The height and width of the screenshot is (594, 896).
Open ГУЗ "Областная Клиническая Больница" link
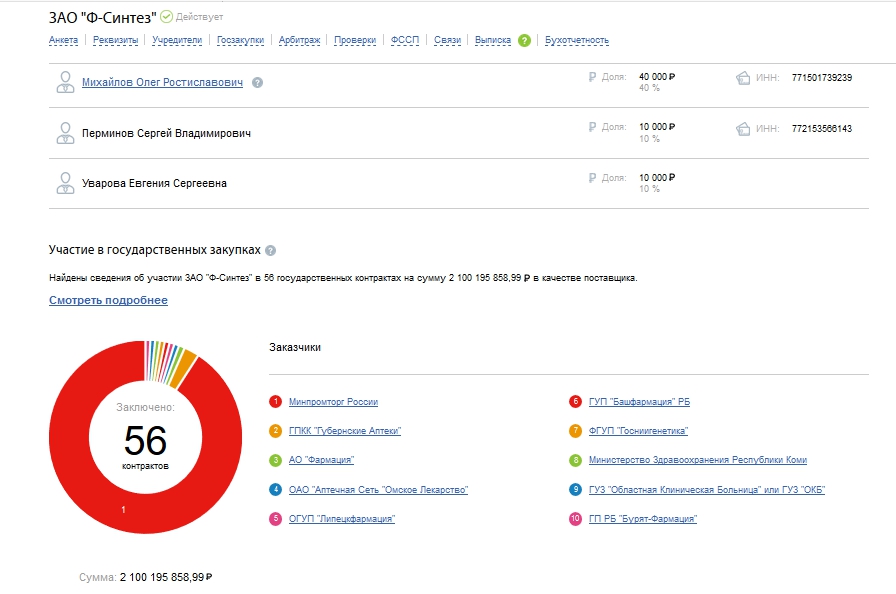707,489
